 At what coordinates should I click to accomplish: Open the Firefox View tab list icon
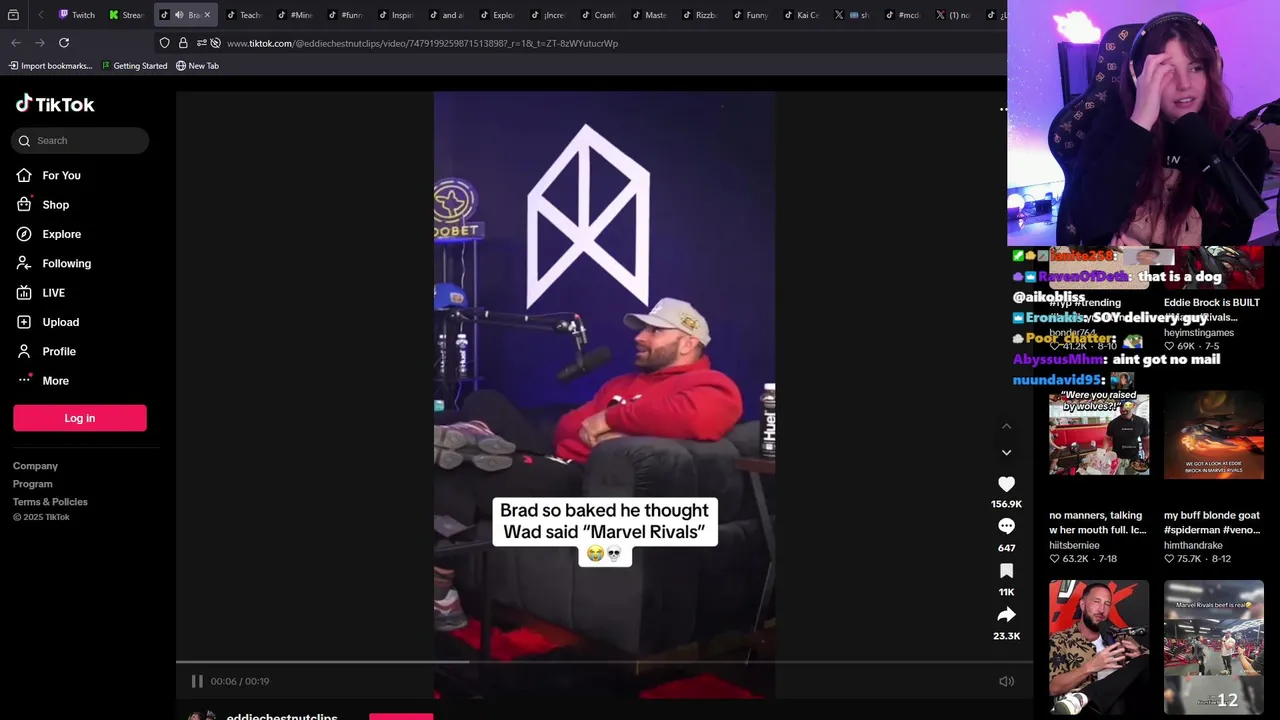(13, 15)
